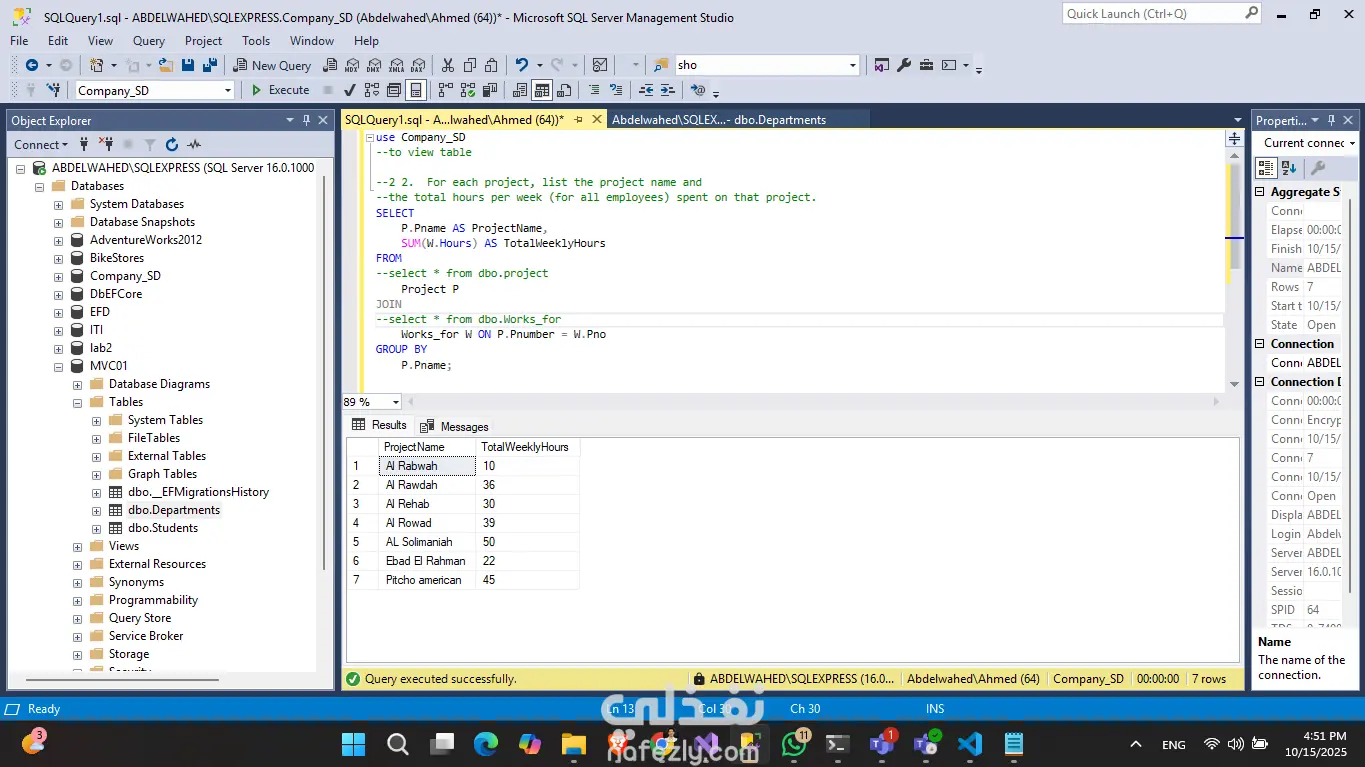Toggle Results to Grid output mode
The width and height of the screenshot is (1365, 767).
(541, 90)
